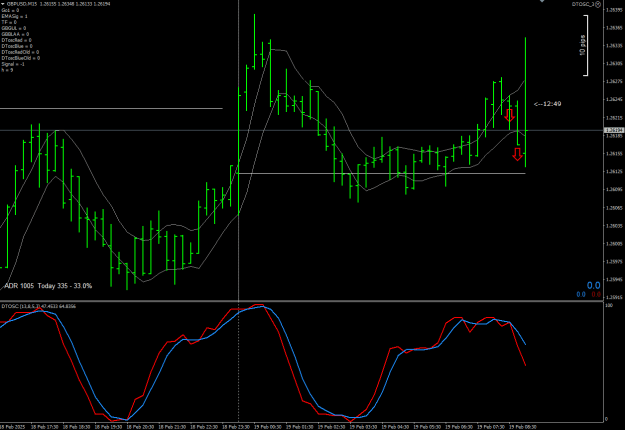Click the DTOSC_3 expert advisor status icon
Image resolution: width=625 pixels, height=430 pixels.
pyautogui.click(x=598, y=4)
